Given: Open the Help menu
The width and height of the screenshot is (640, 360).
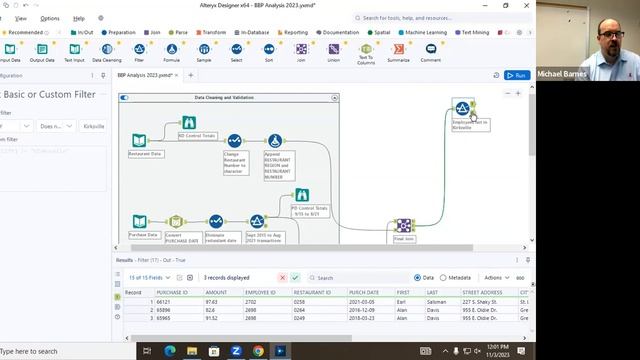Looking at the screenshot, I should pos(79,18).
